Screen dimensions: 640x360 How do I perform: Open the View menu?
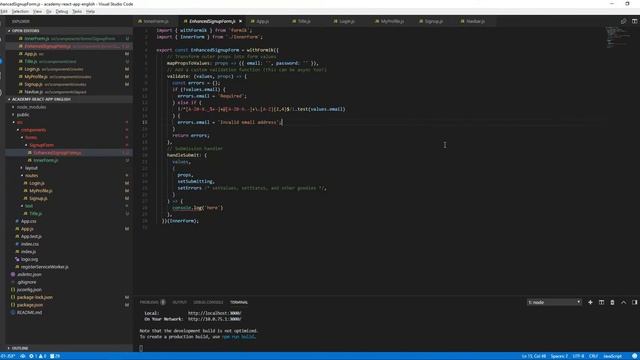click(x=37, y=11)
